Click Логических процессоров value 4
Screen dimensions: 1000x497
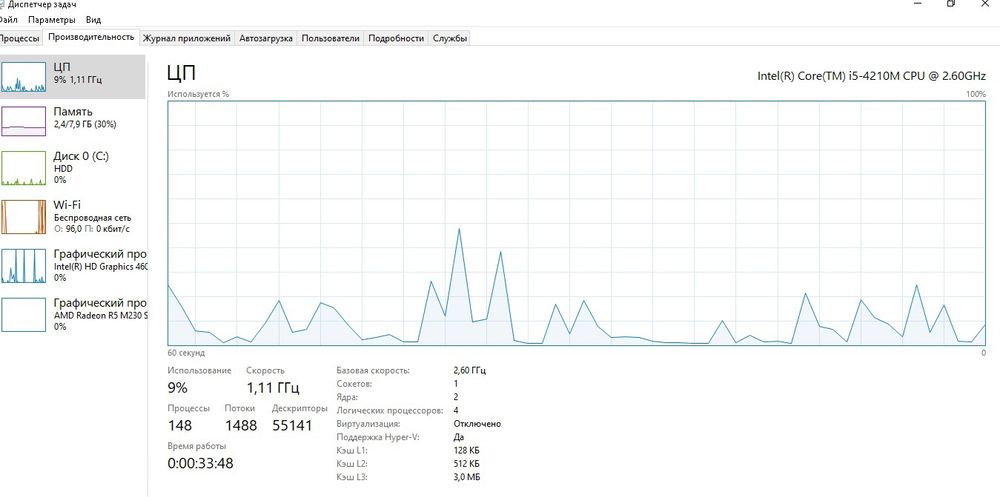[x=455, y=410]
